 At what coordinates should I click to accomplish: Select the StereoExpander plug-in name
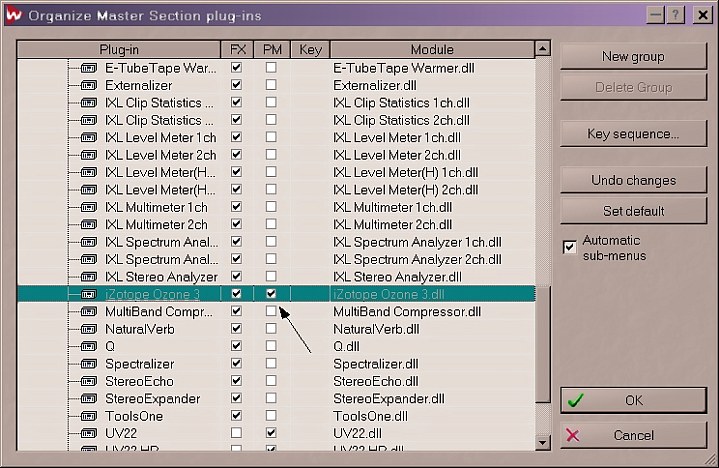point(153,399)
